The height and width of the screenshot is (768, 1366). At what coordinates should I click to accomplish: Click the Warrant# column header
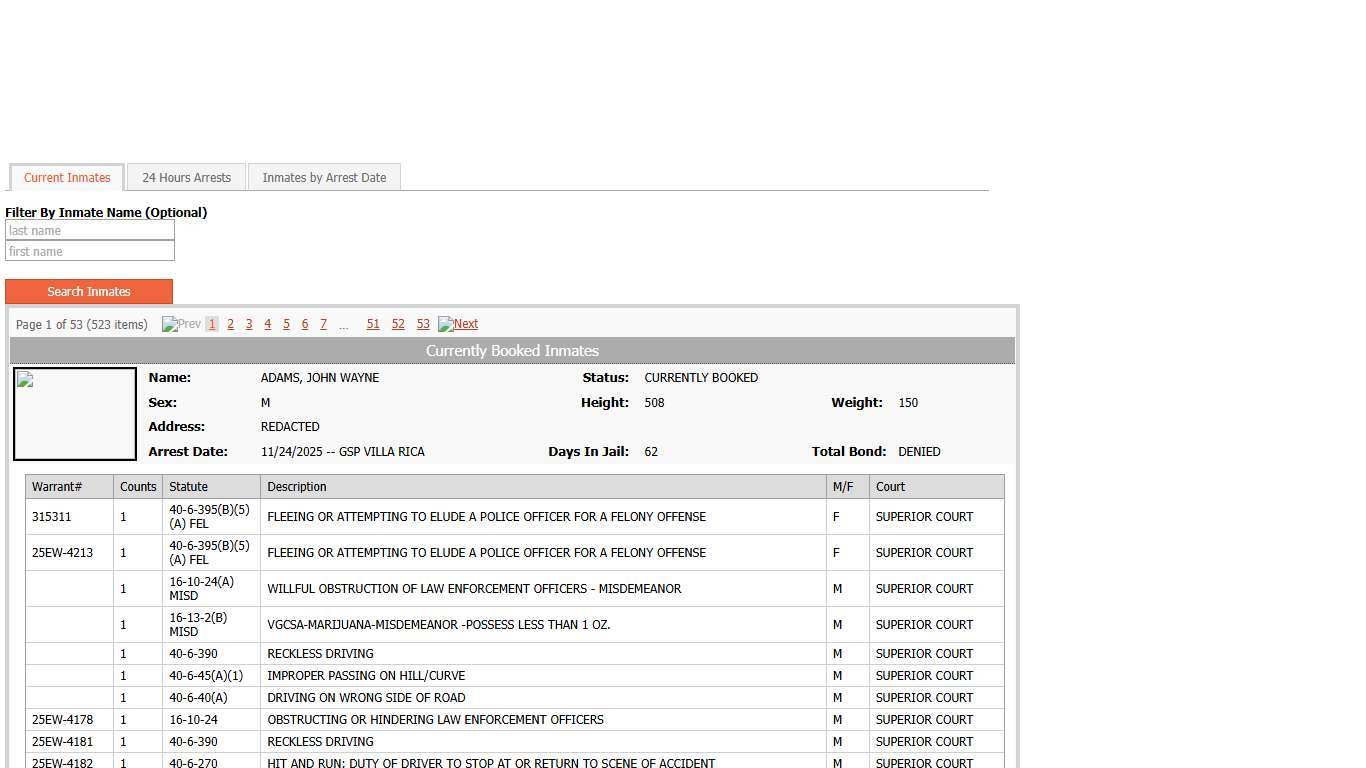pyautogui.click(x=57, y=487)
